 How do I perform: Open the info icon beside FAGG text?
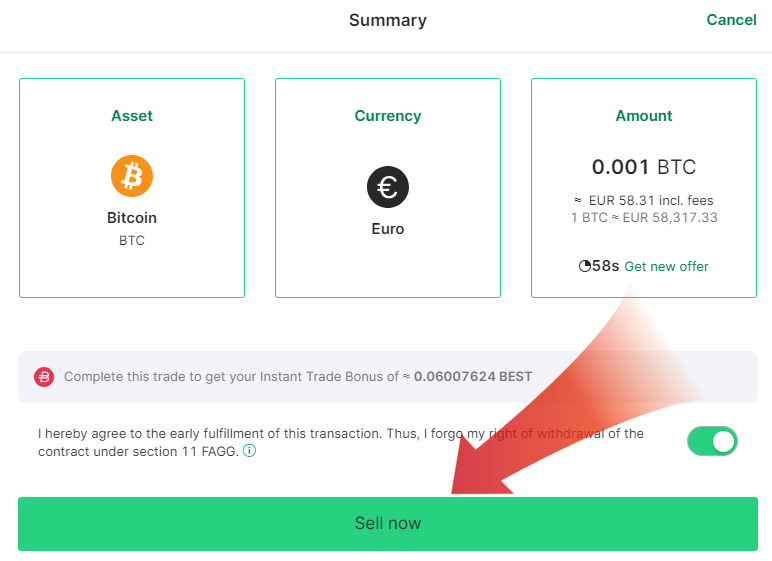coord(249,451)
